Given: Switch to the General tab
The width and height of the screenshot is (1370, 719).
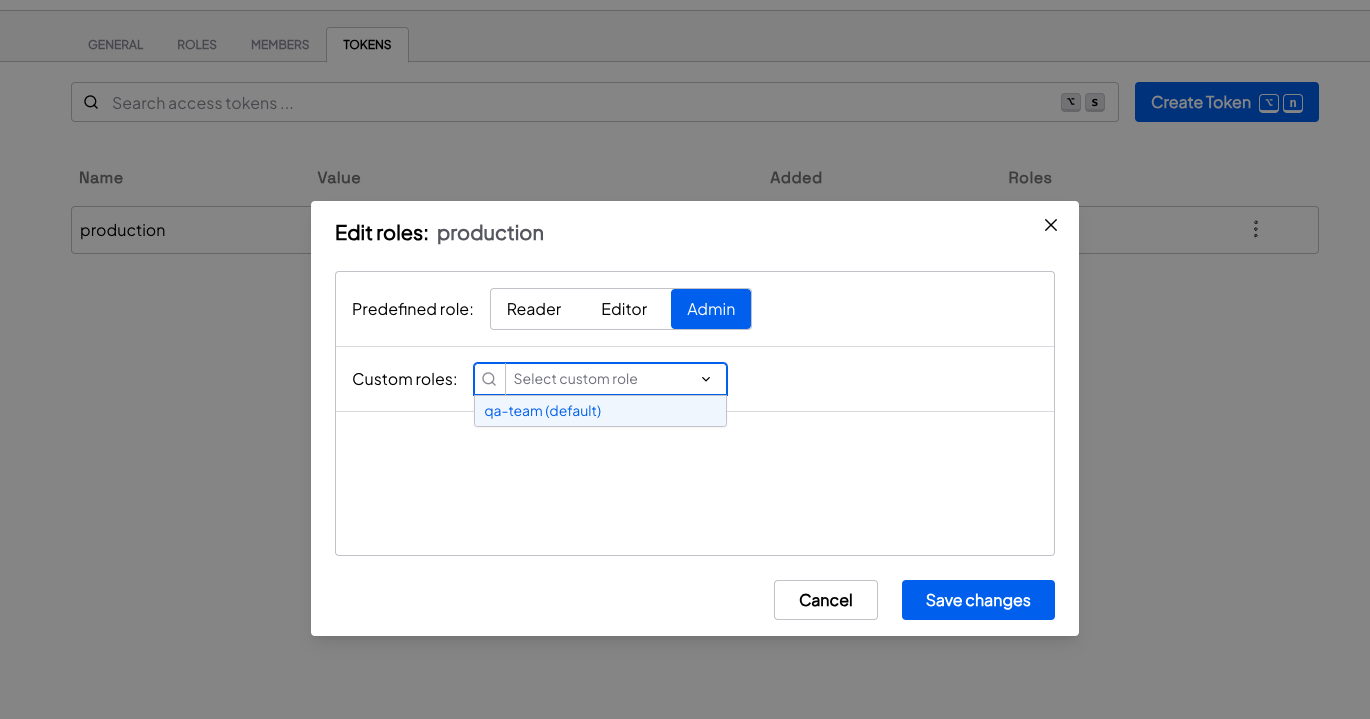Looking at the screenshot, I should tap(116, 45).
